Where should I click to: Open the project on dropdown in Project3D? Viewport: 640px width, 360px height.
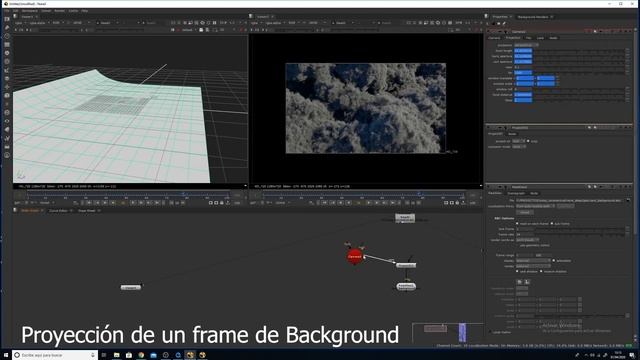tap(519, 141)
